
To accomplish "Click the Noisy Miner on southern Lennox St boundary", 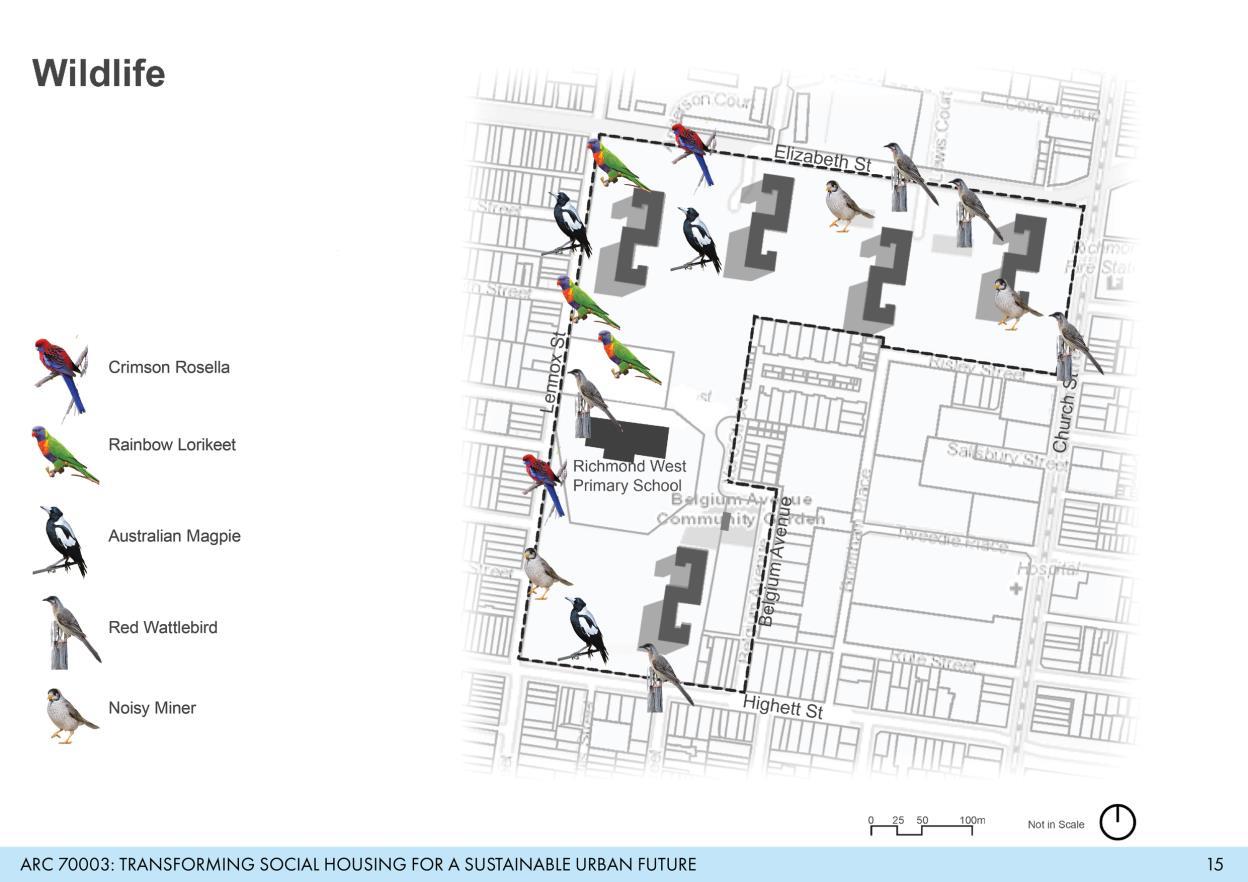I will point(546,573).
